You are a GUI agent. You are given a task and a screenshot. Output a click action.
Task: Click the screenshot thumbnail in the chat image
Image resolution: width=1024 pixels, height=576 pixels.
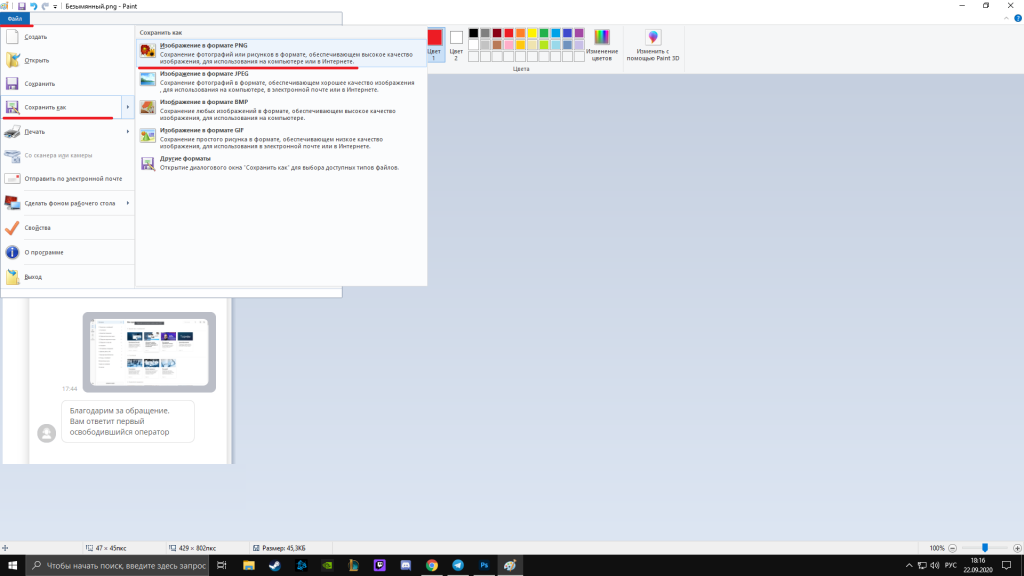149,352
